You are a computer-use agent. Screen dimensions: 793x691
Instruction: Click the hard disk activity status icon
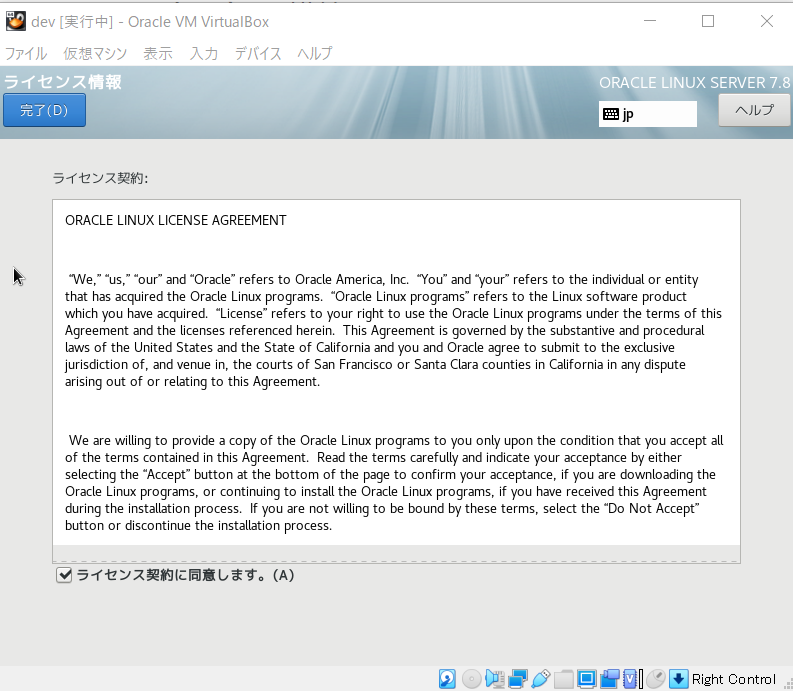tap(447, 678)
